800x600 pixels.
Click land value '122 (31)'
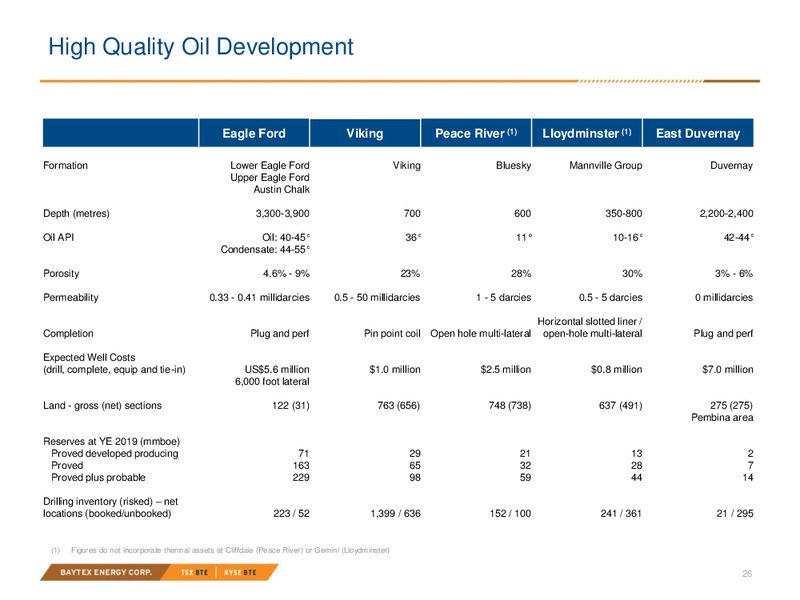(x=290, y=405)
